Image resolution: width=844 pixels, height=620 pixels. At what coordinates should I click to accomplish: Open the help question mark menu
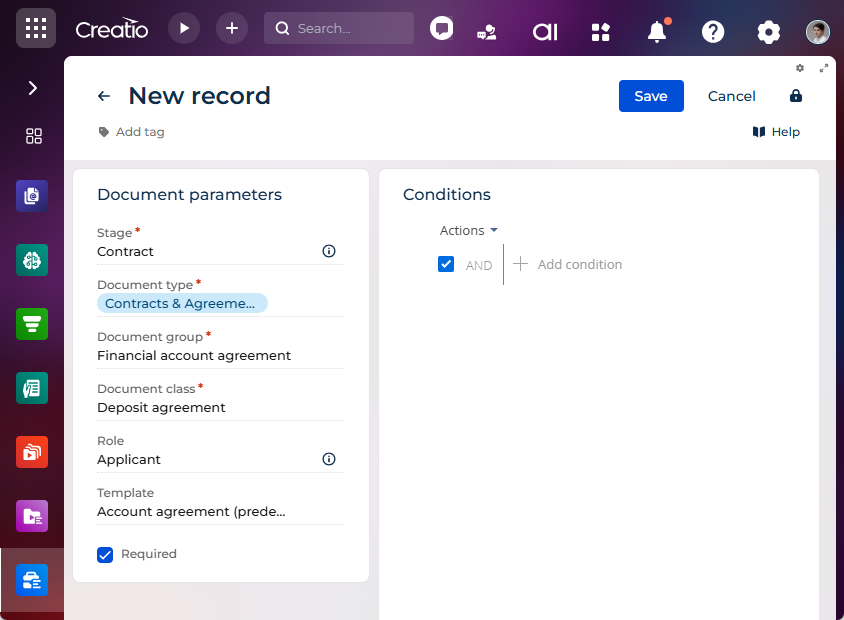click(x=713, y=32)
